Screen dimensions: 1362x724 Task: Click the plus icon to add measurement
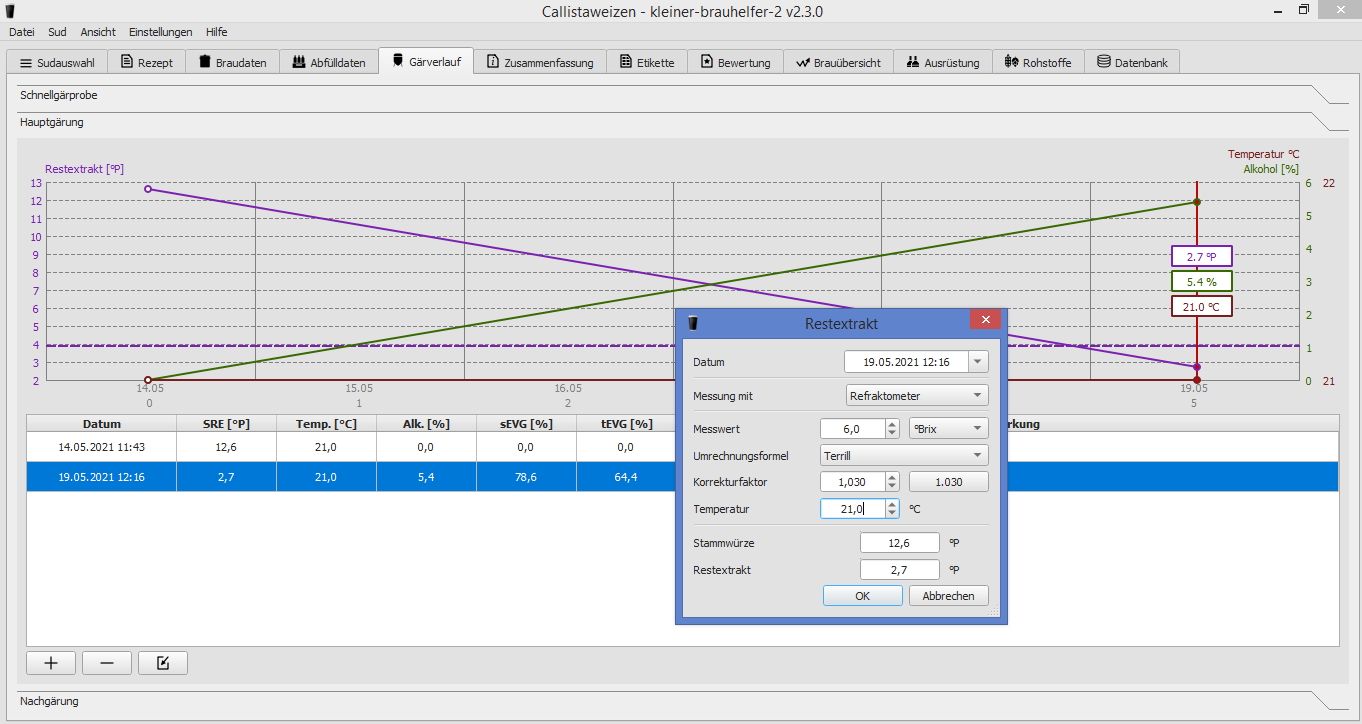coord(51,663)
